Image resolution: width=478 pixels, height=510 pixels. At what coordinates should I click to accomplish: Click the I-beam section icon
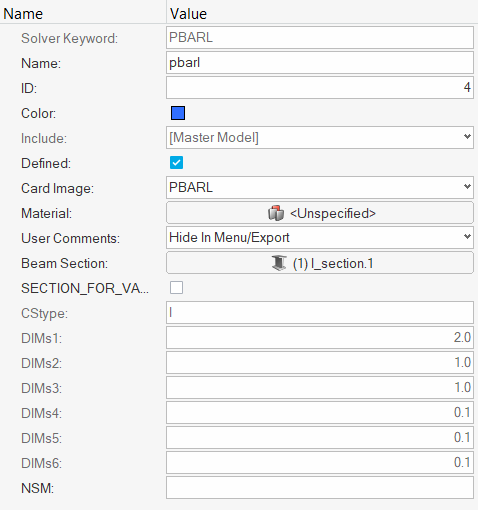(x=279, y=263)
